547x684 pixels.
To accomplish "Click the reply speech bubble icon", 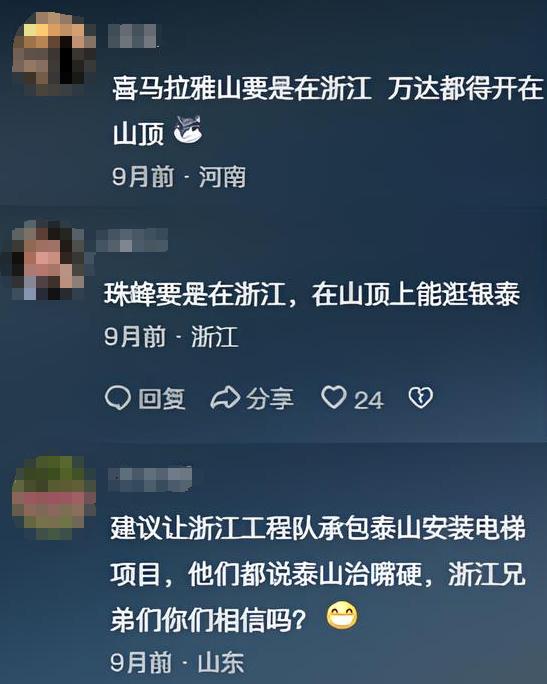I will point(118,398).
